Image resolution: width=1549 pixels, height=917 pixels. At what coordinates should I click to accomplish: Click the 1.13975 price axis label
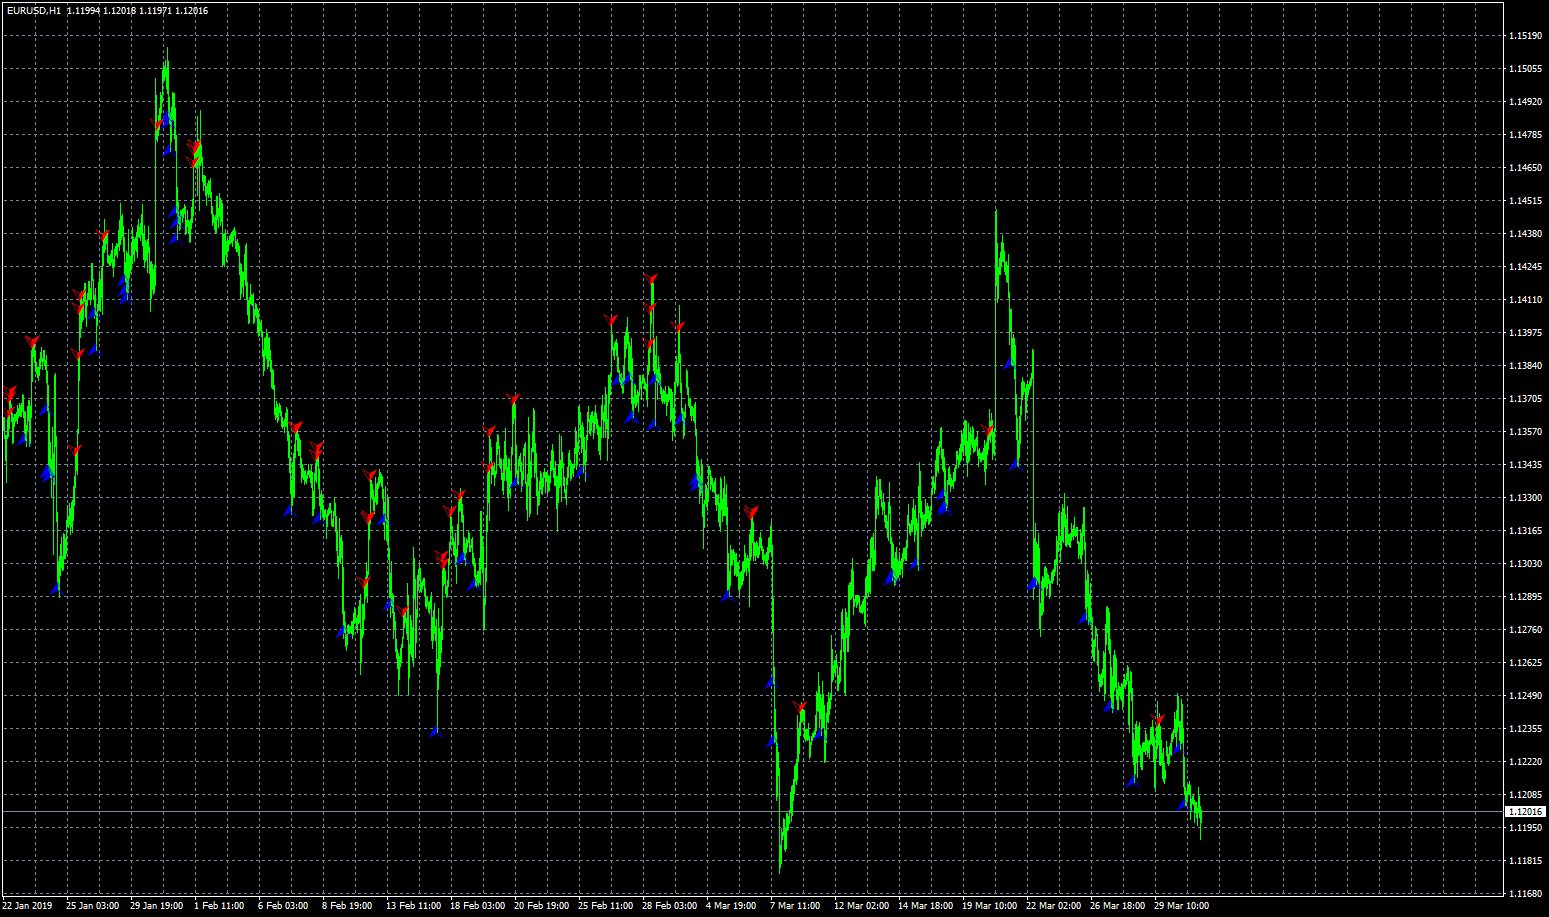tap(1524, 333)
